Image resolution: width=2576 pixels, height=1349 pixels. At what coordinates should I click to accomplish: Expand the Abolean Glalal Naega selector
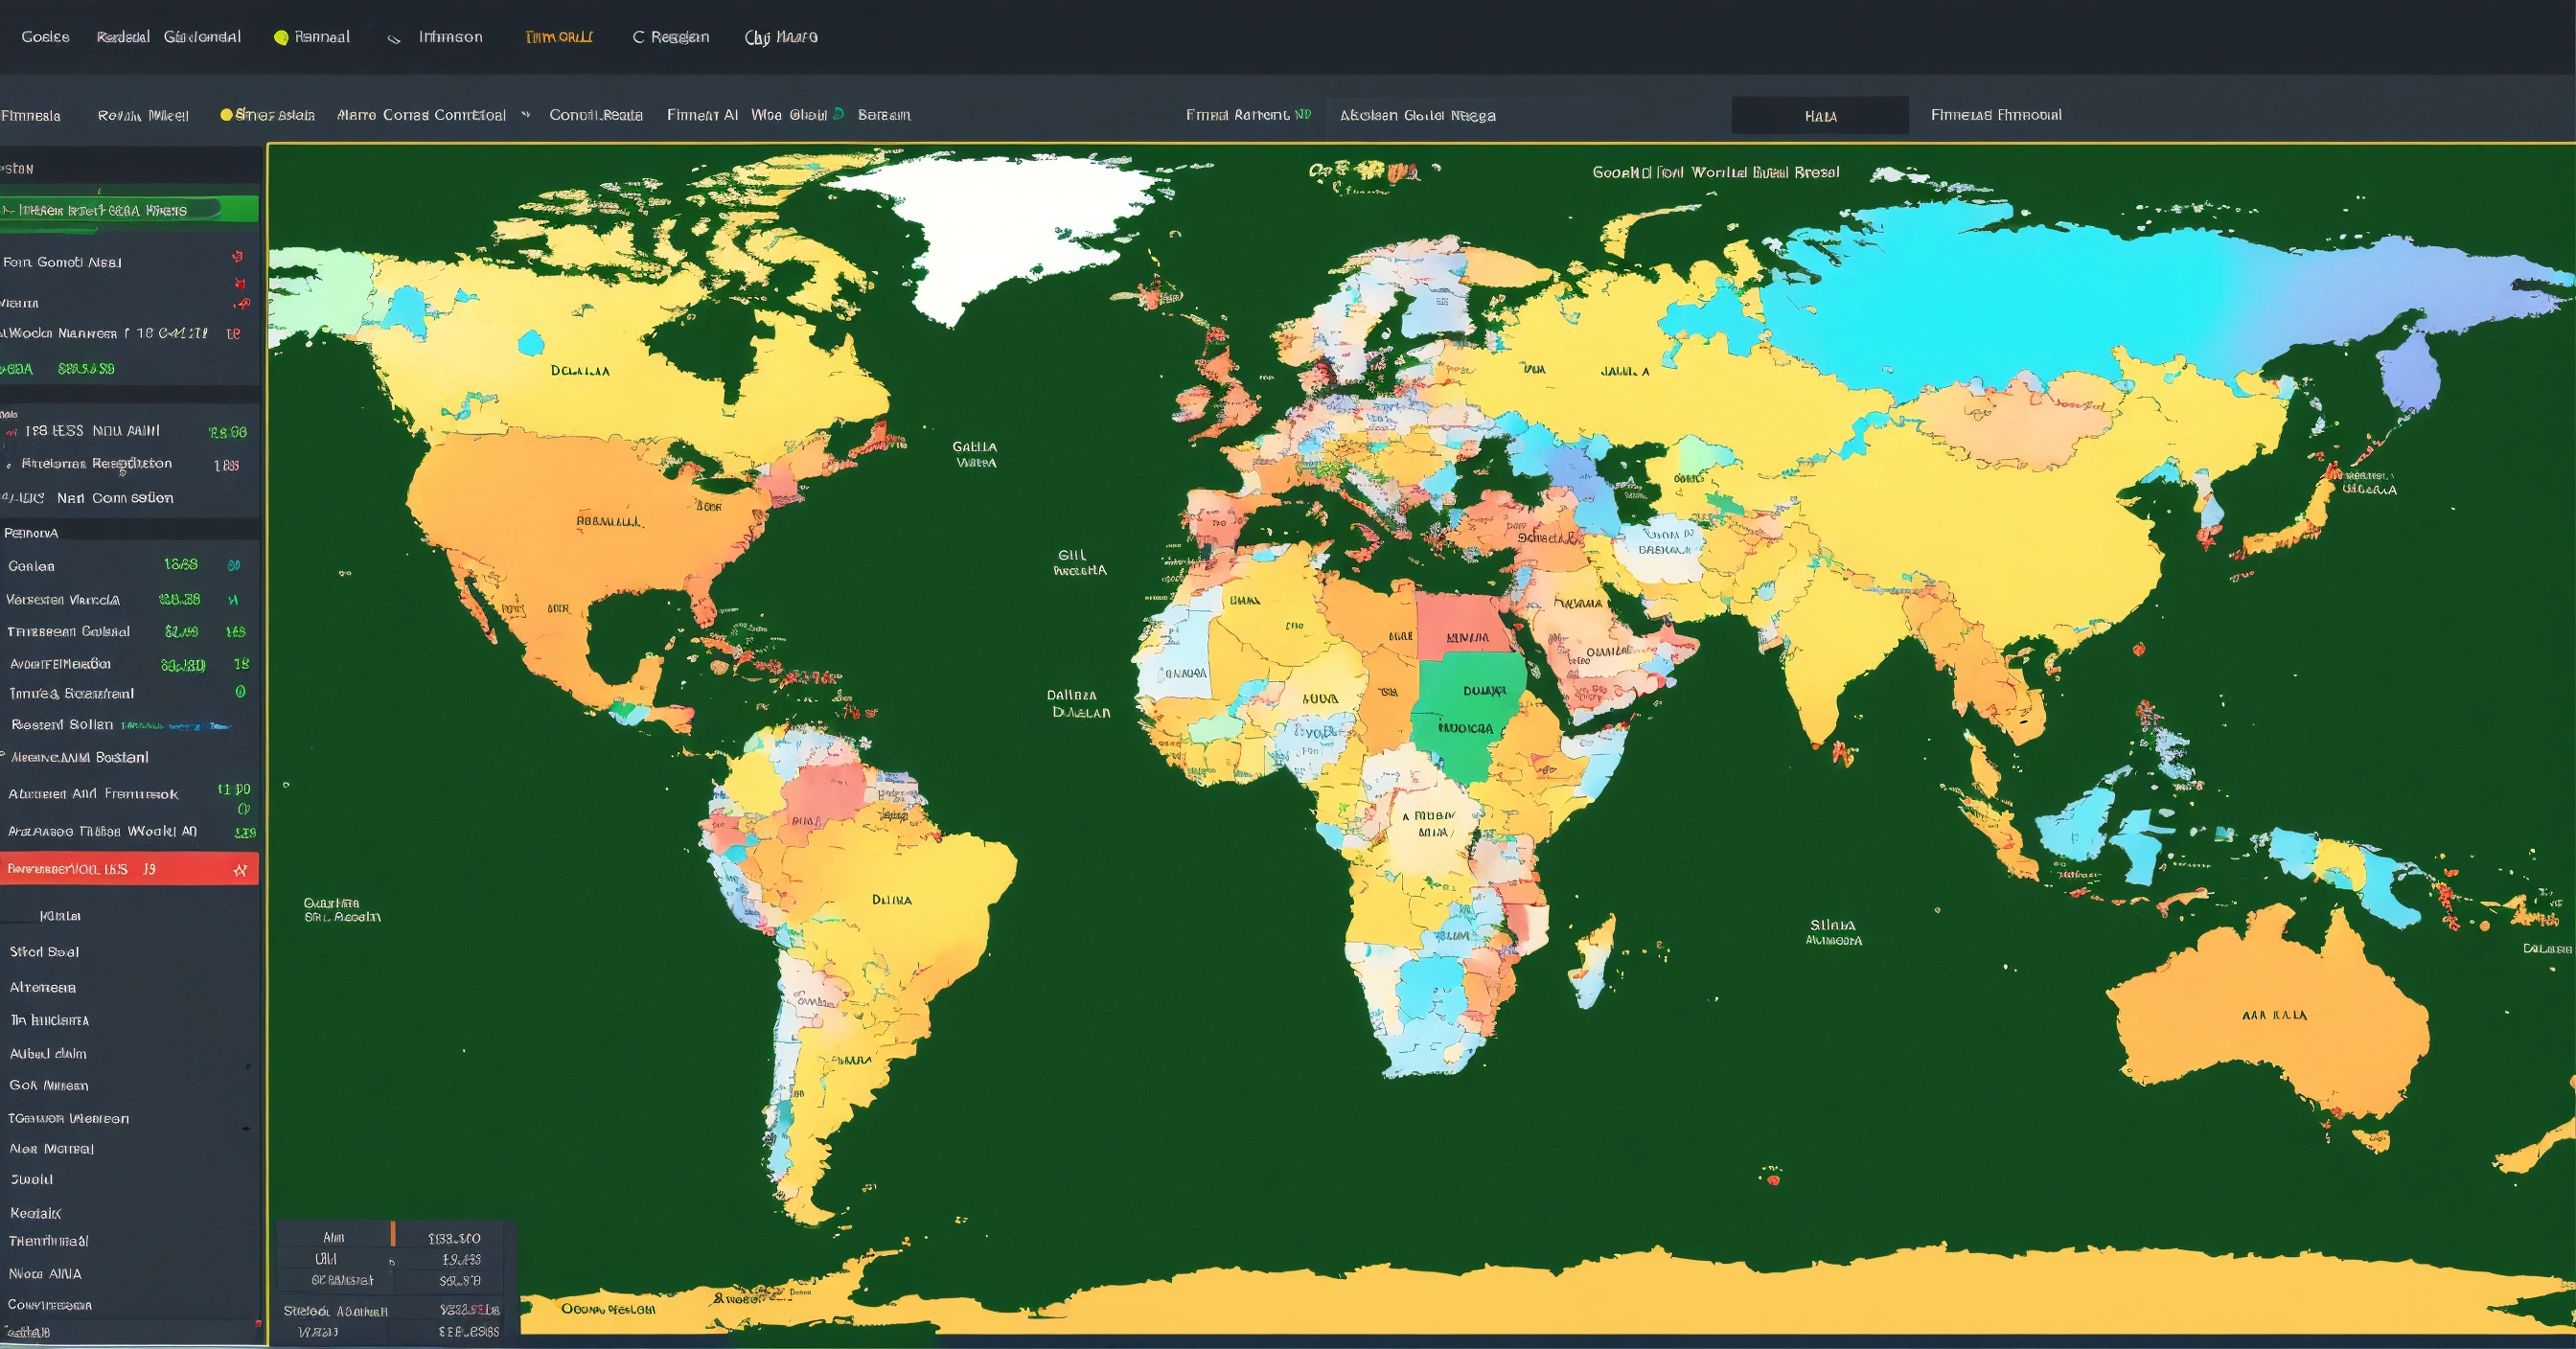(x=1417, y=116)
